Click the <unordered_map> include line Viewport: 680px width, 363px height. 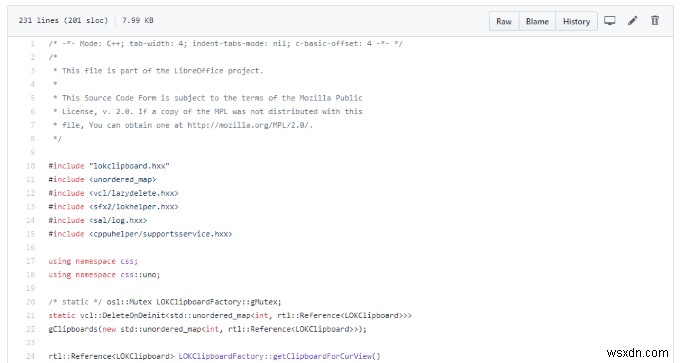click(x=102, y=179)
